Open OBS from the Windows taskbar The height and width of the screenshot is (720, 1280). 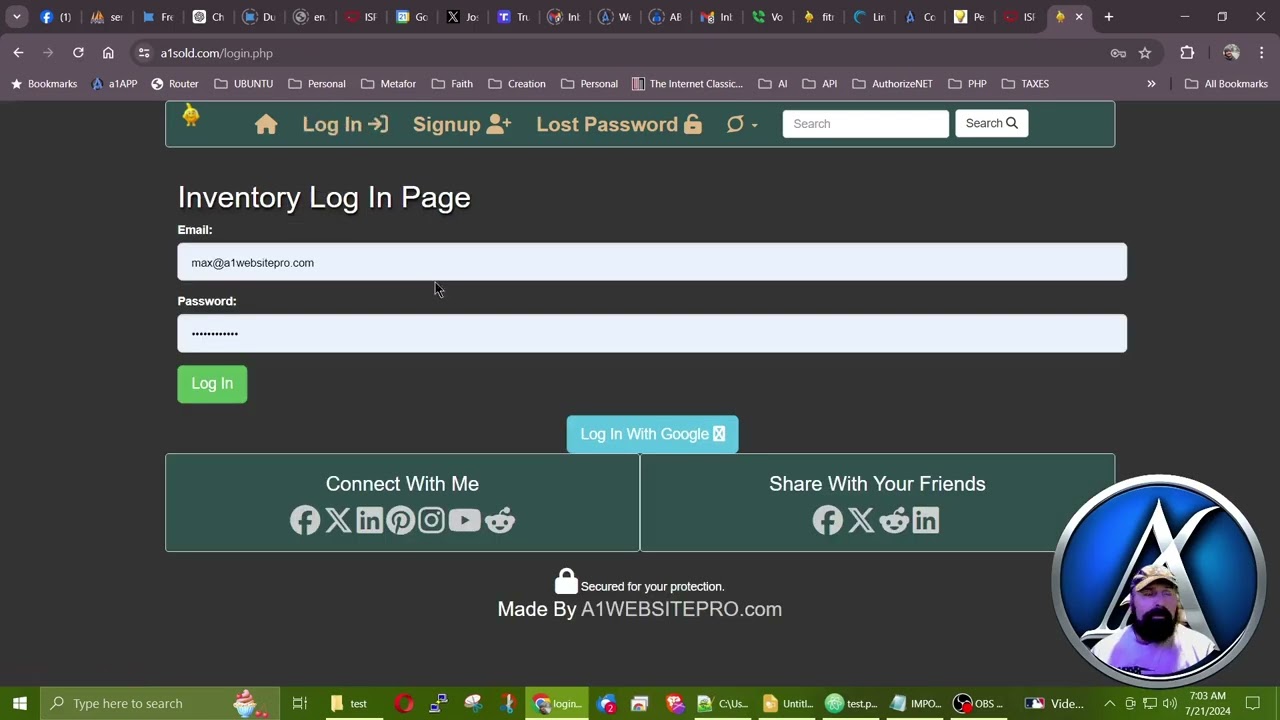coord(978,704)
